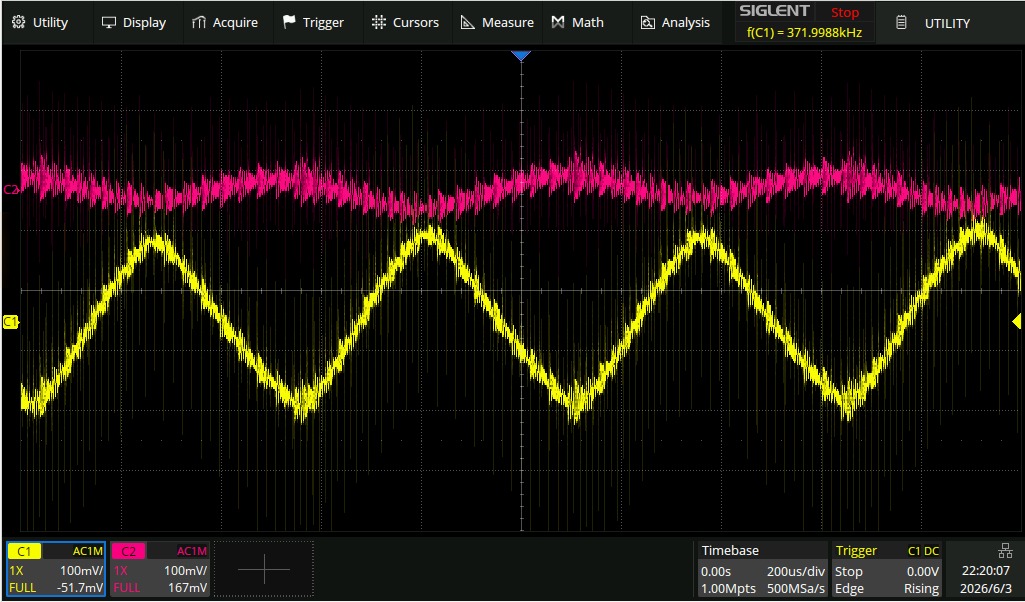Click the Measure ruler icon

[x=467, y=23]
